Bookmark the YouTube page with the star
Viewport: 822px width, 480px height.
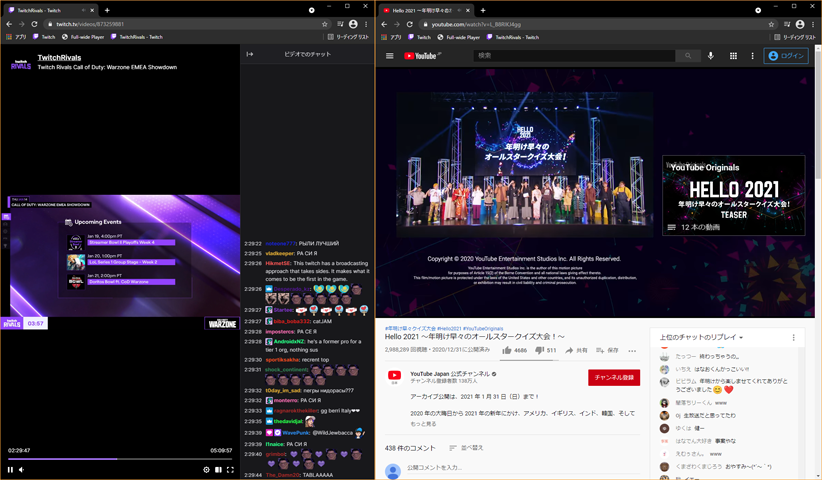click(771, 24)
